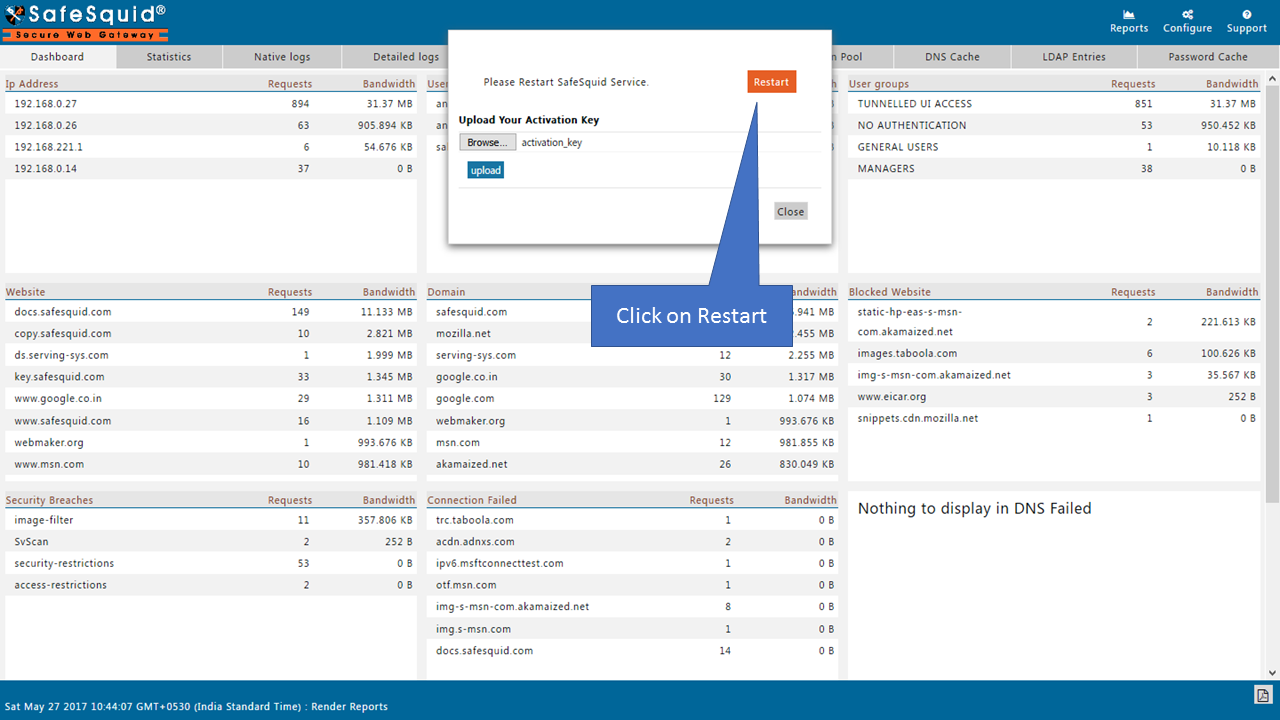Open the Native logs tab
The height and width of the screenshot is (720, 1280).
283,57
